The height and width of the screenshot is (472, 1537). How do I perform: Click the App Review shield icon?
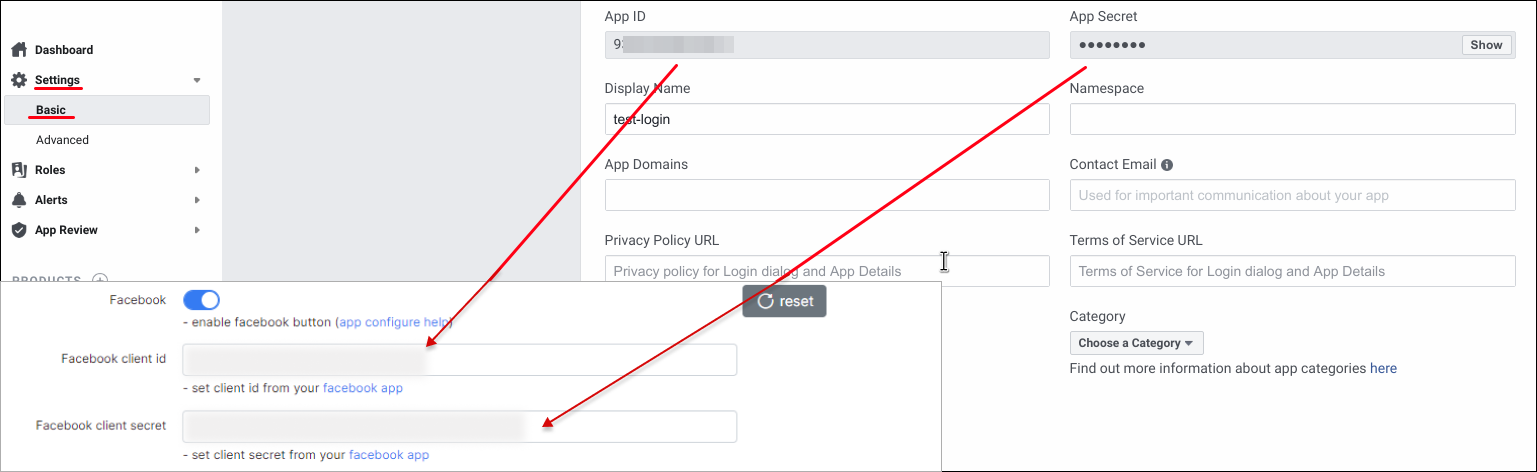pyautogui.click(x=19, y=230)
